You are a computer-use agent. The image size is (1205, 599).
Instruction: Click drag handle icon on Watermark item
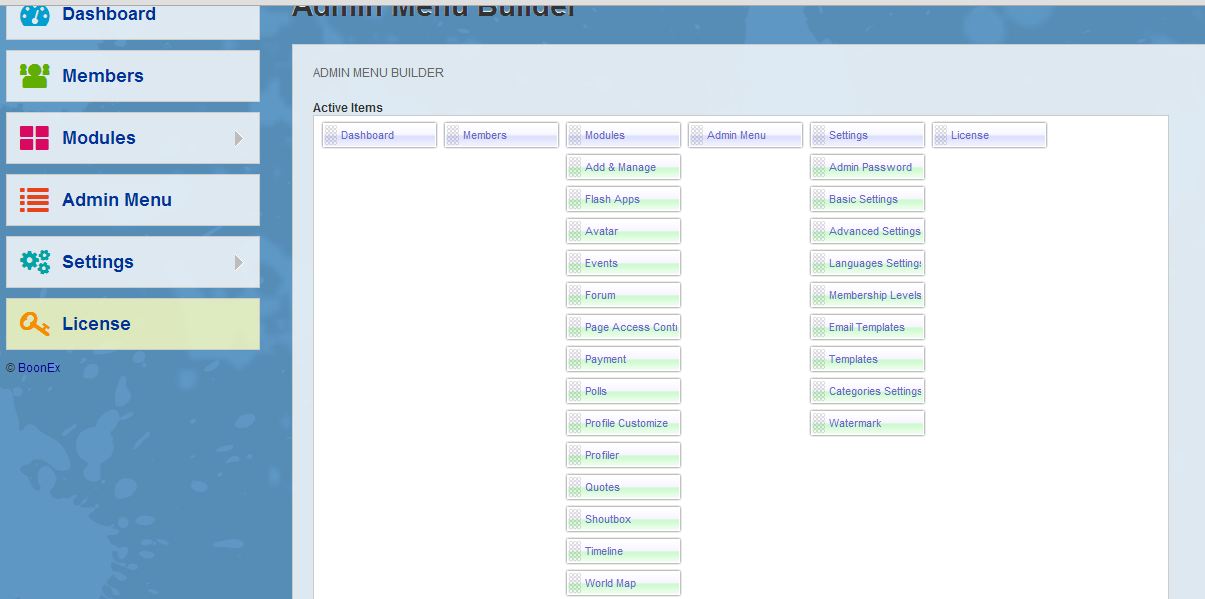819,424
